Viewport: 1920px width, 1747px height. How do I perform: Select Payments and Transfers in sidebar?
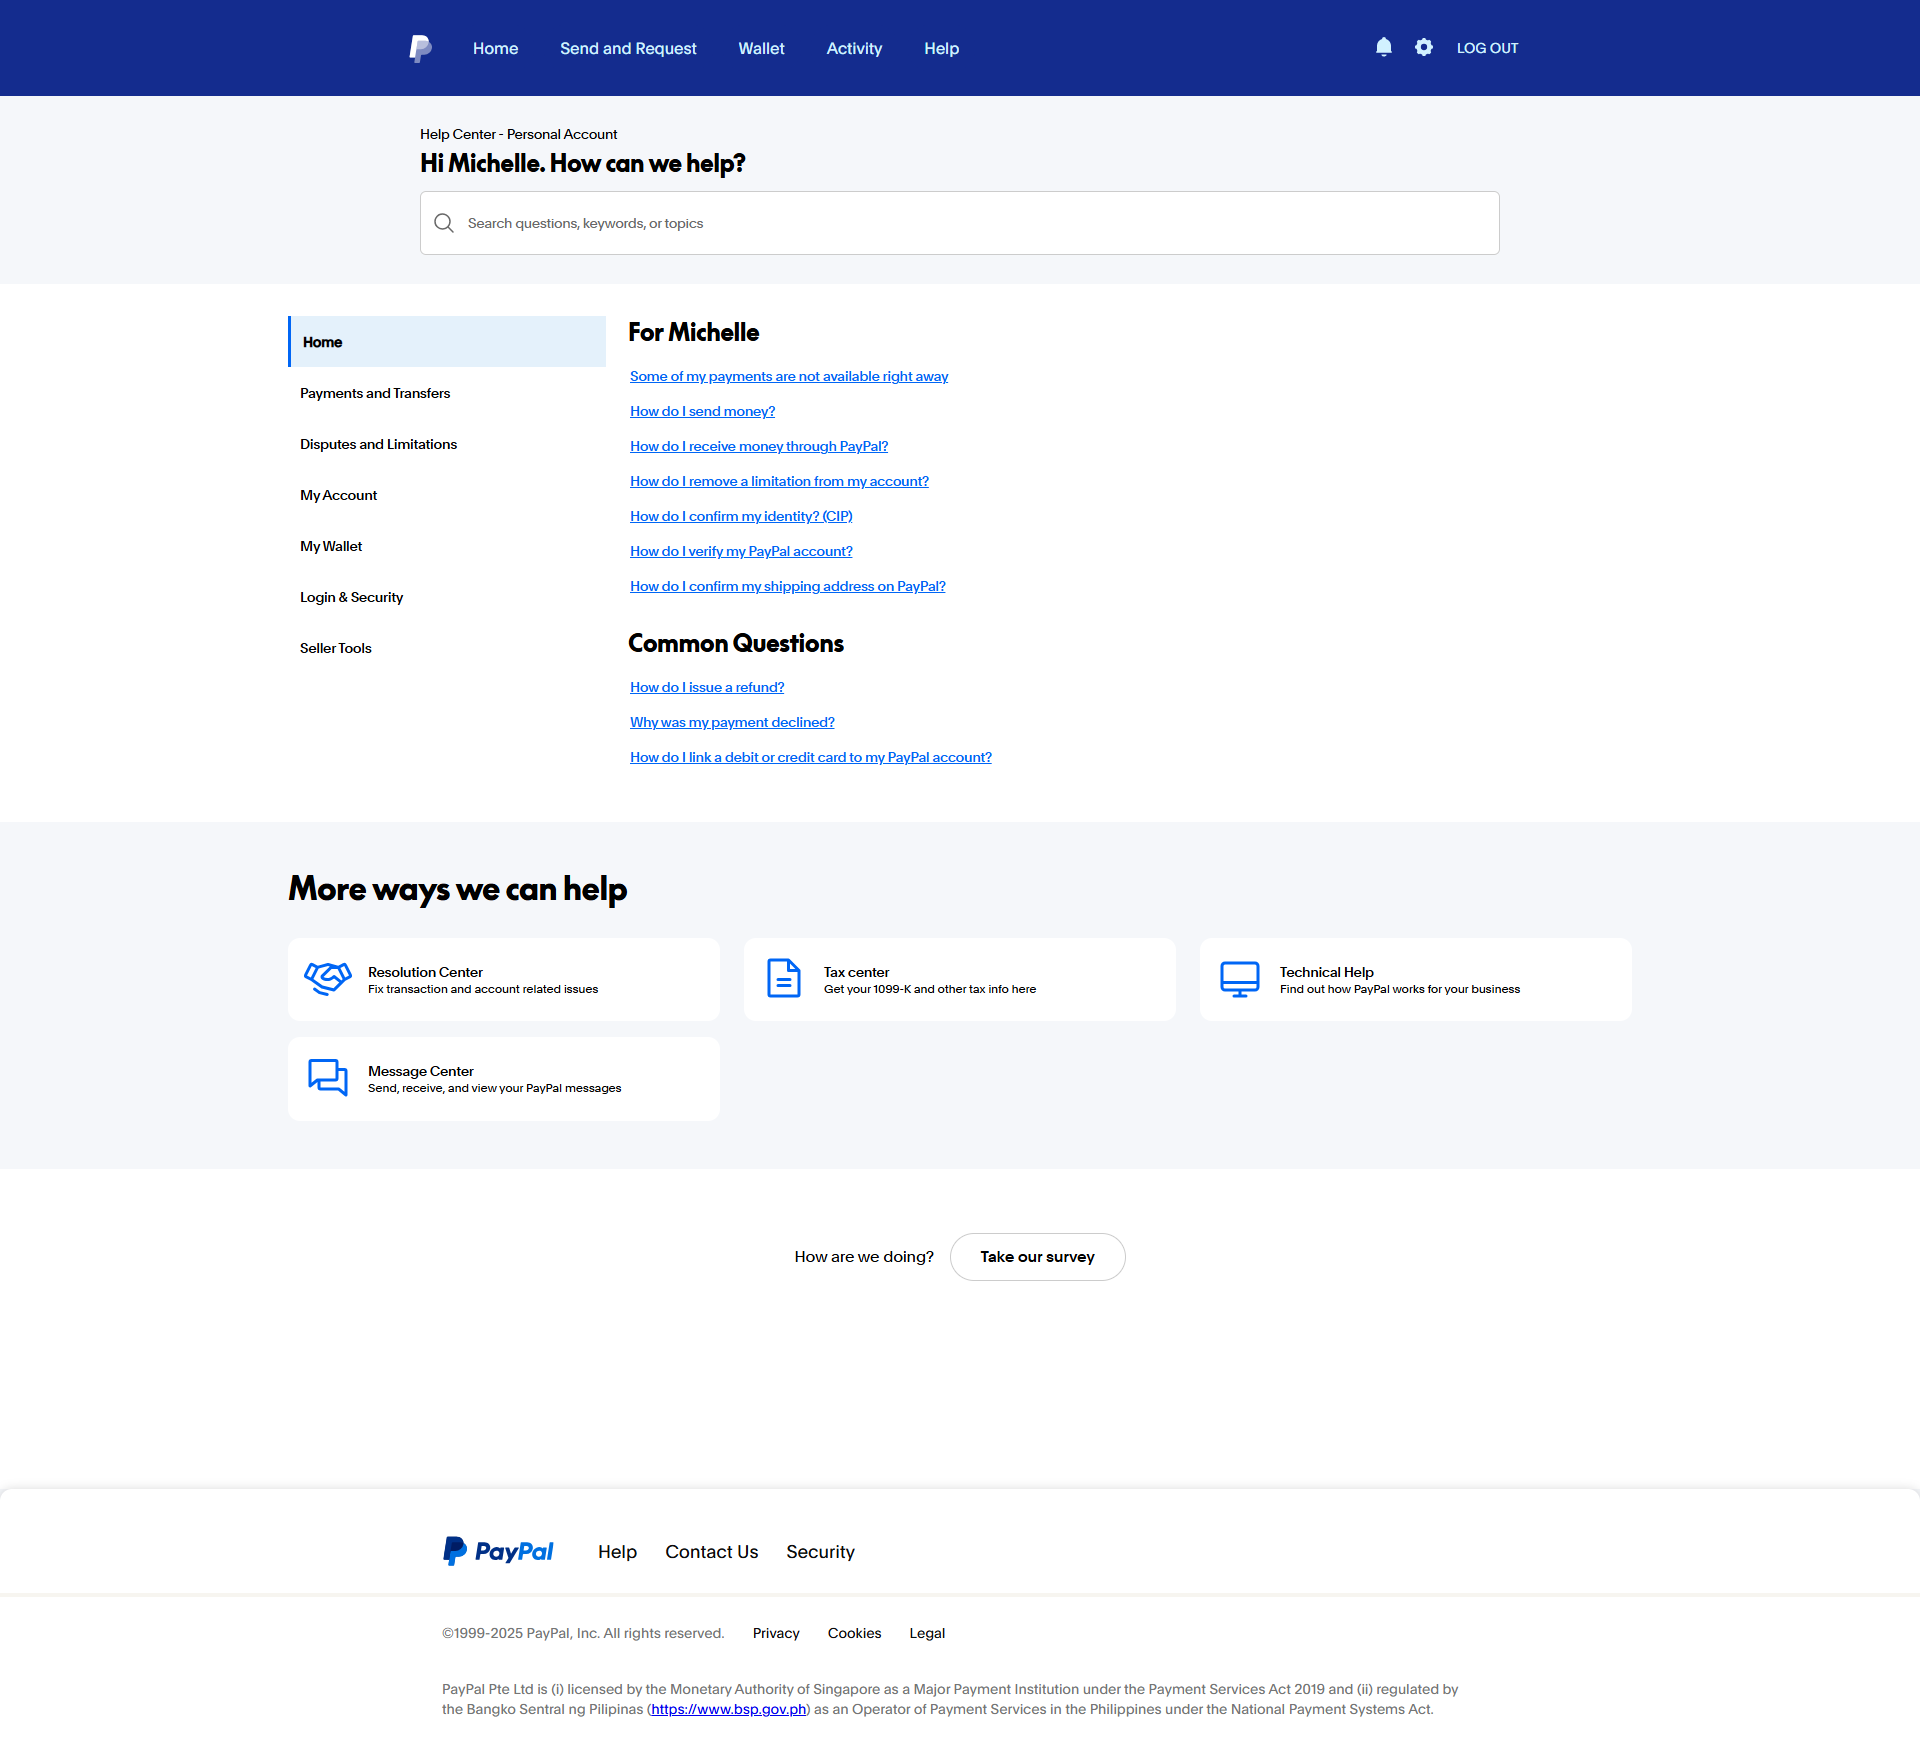[375, 393]
